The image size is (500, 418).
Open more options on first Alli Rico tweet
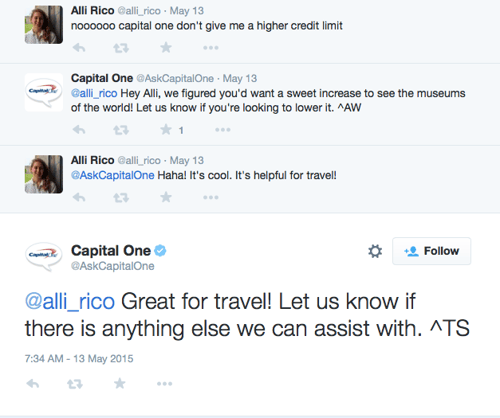[211, 48]
